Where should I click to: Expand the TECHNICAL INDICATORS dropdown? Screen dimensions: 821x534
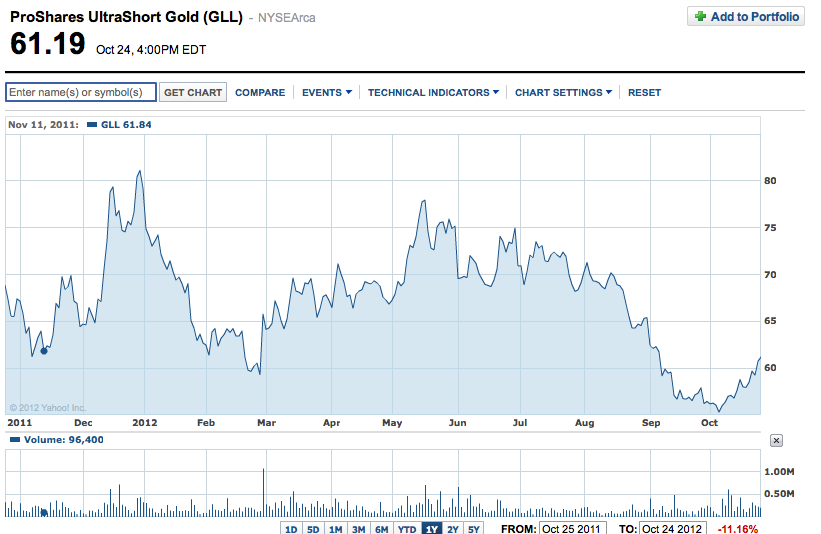point(433,93)
